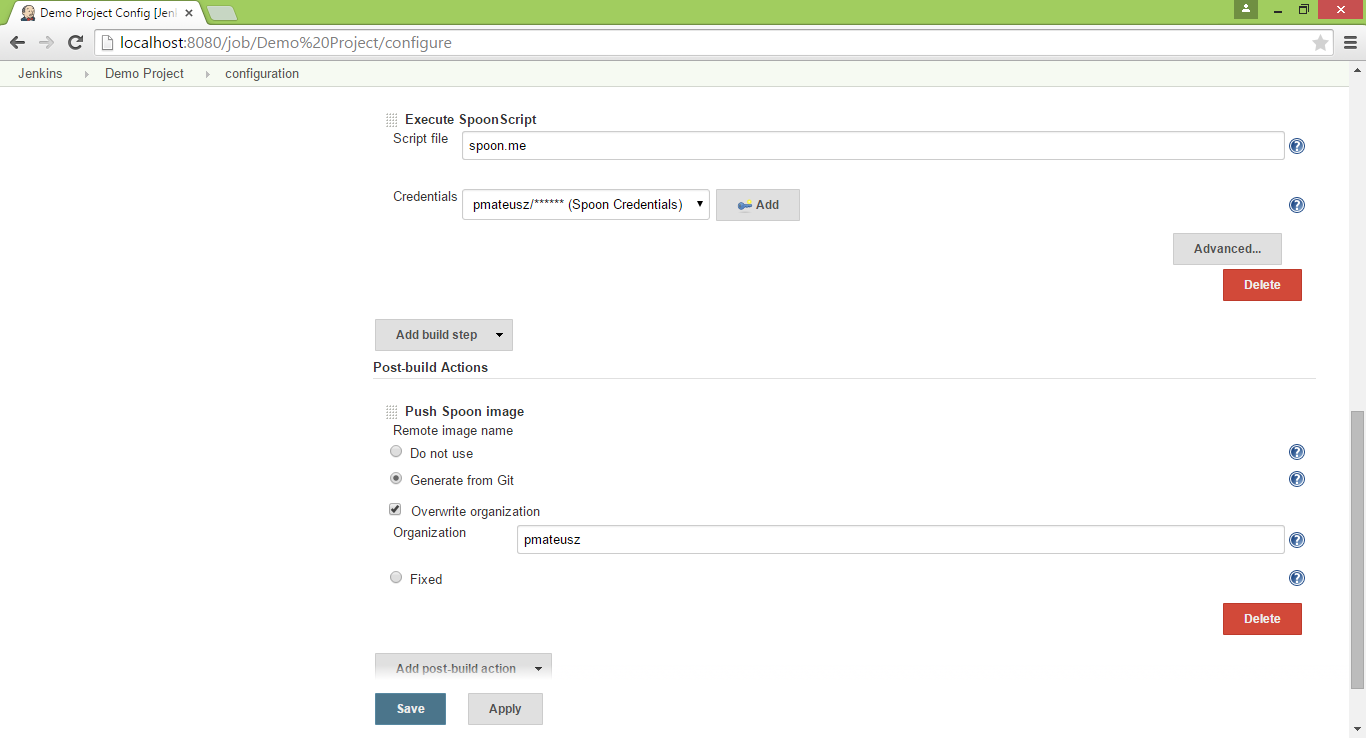This screenshot has width=1366, height=738.
Task: Open help for Organization field
Action: point(1297,540)
